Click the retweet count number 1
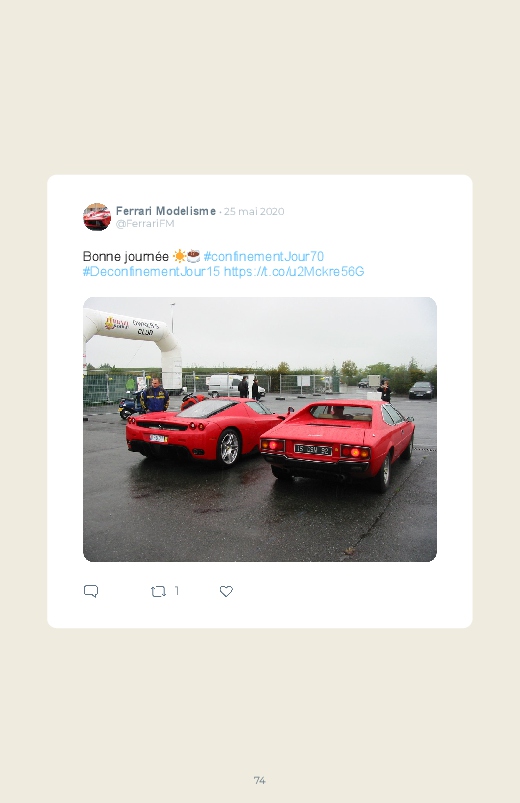520x803 pixels. click(177, 591)
